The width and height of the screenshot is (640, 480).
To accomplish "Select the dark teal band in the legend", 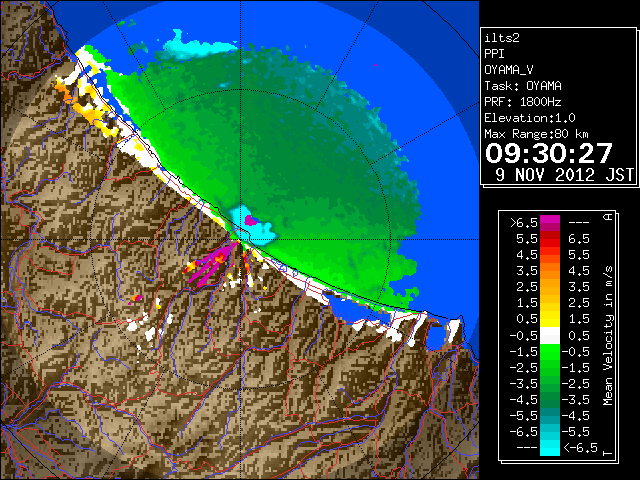I will click(x=550, y=416).
